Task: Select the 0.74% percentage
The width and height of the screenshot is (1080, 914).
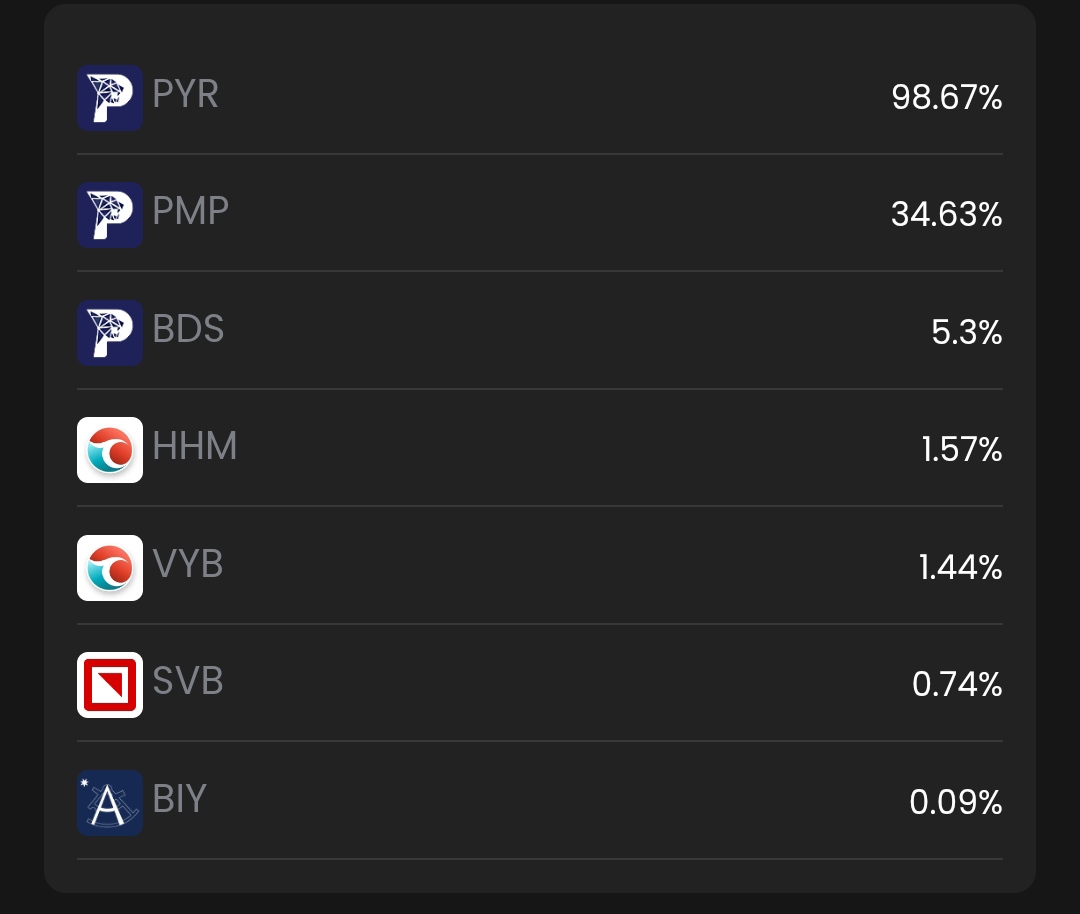Action: tap(956, 685)
